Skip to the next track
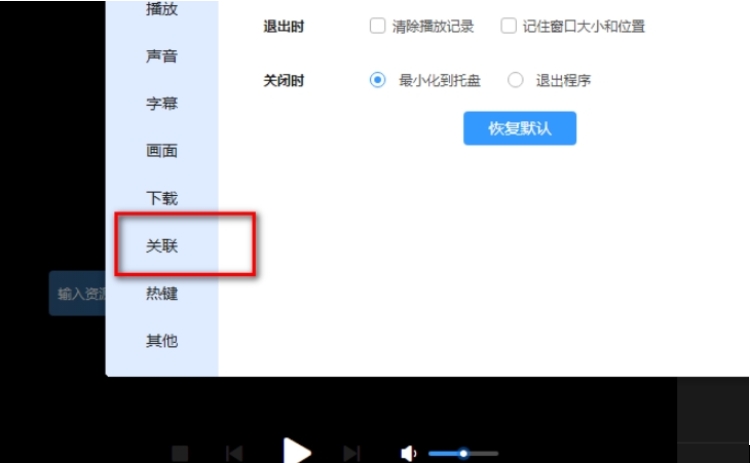 tap(352, 453)
